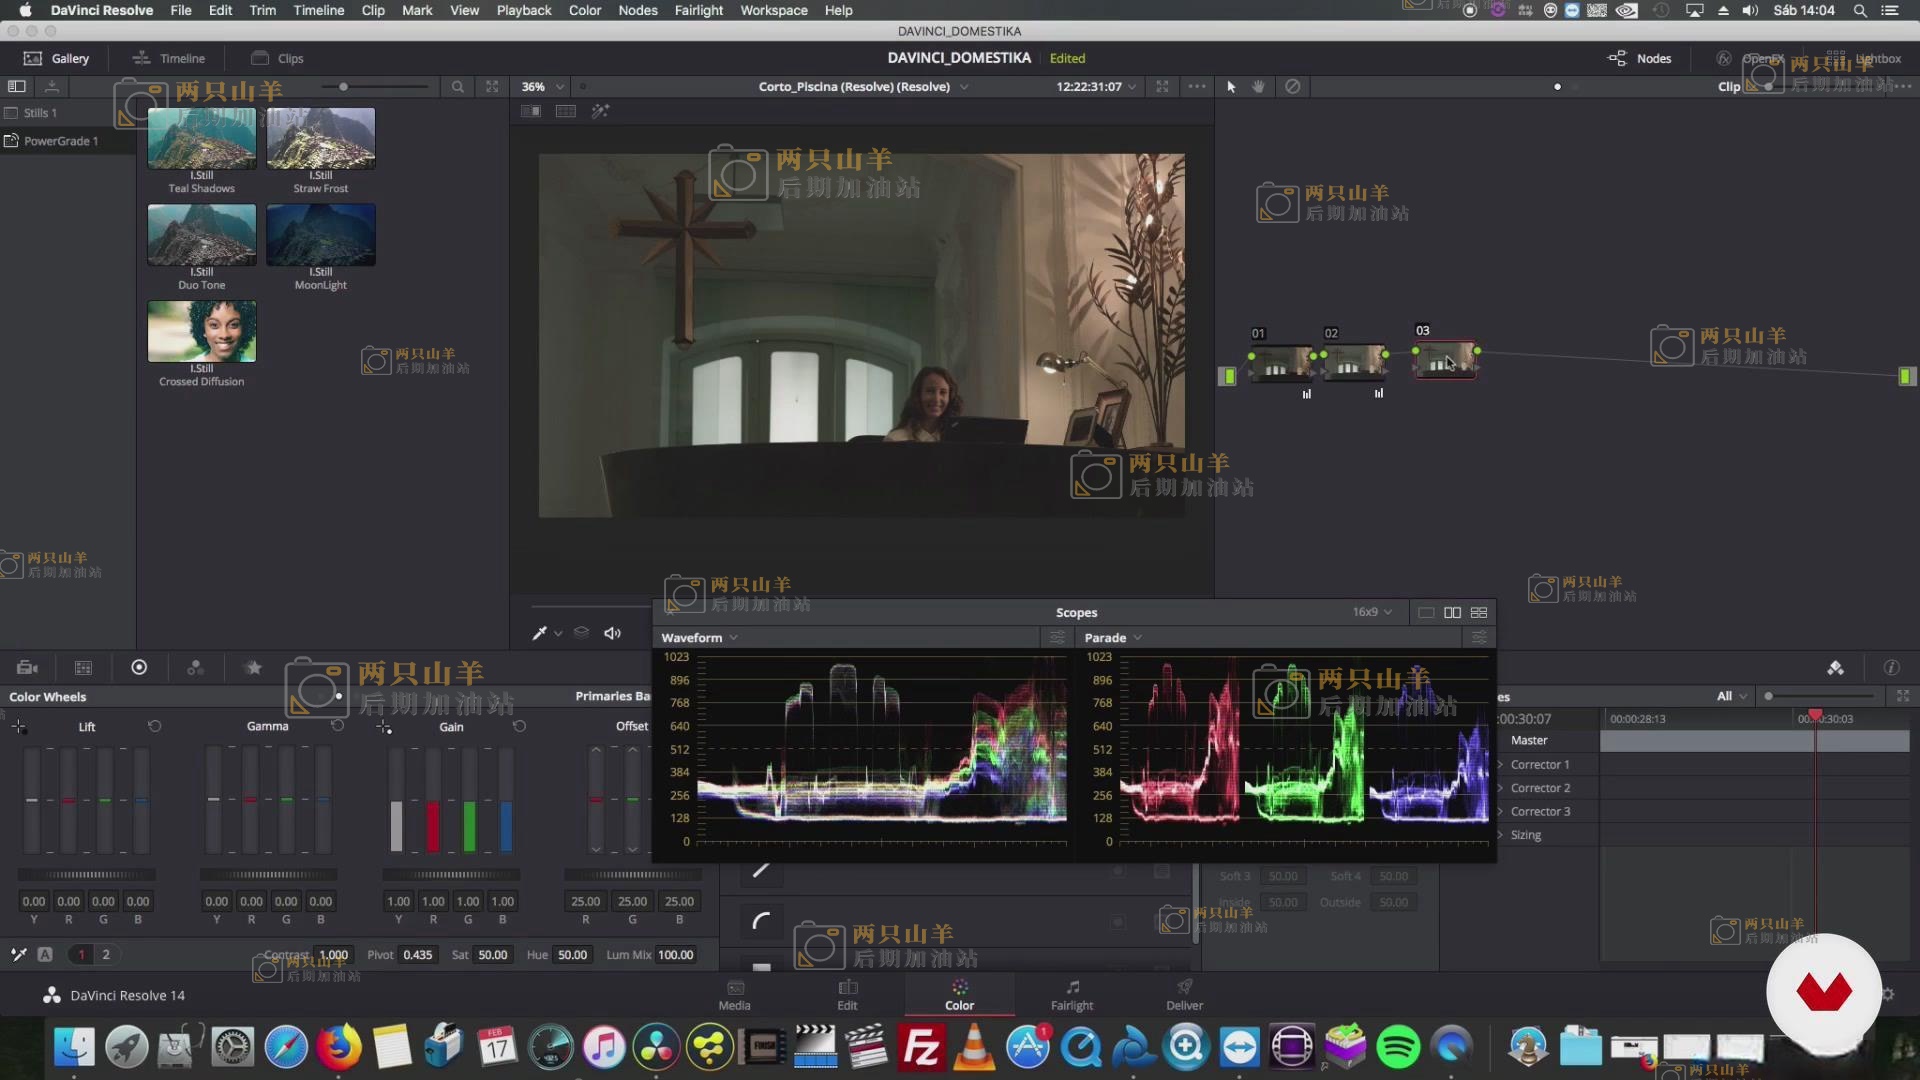Screen dimensions: 1920x1080
Task: Click the viewer eyedropper qualifier icon
Action: coord(540,633)
